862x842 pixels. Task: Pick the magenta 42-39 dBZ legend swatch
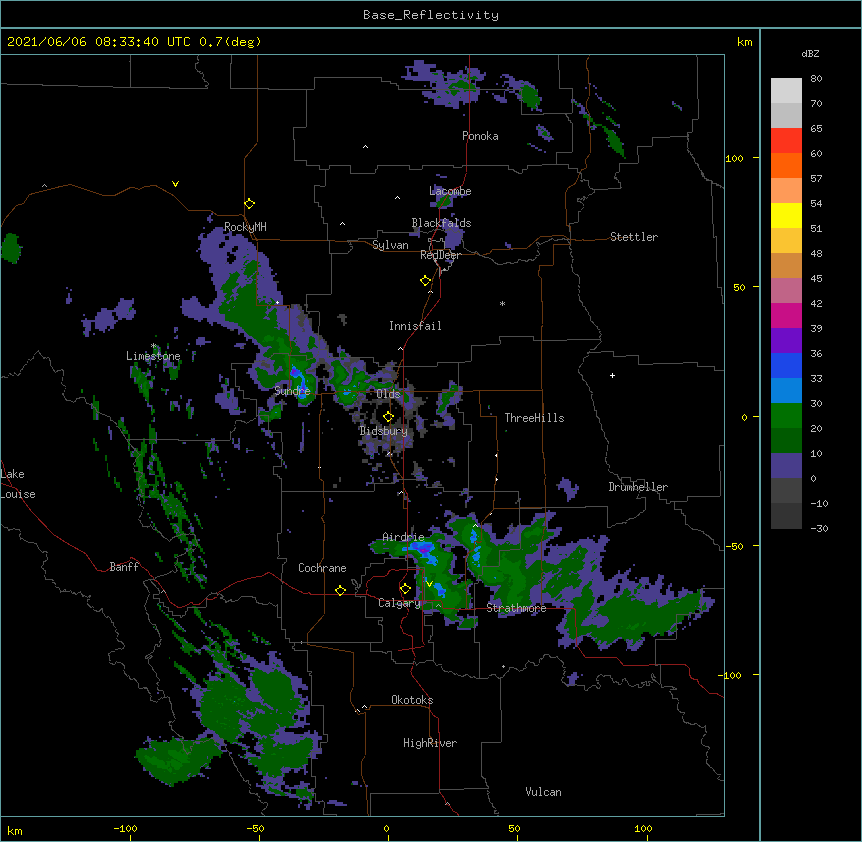click(x=786, y=315)
